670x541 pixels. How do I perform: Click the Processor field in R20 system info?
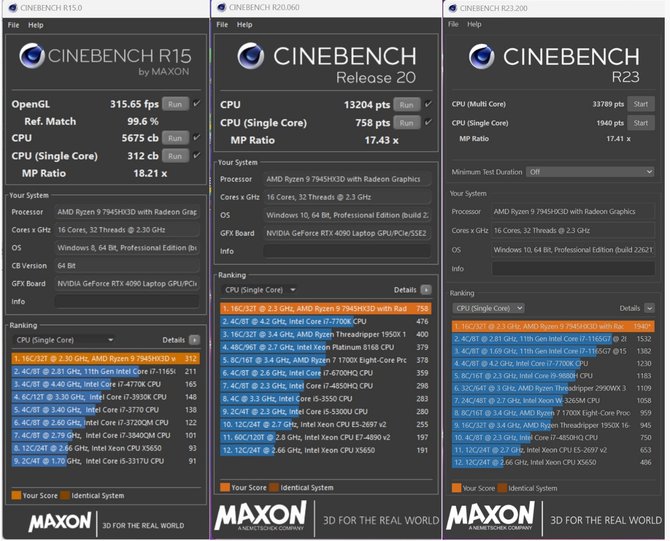click(347, 179)
